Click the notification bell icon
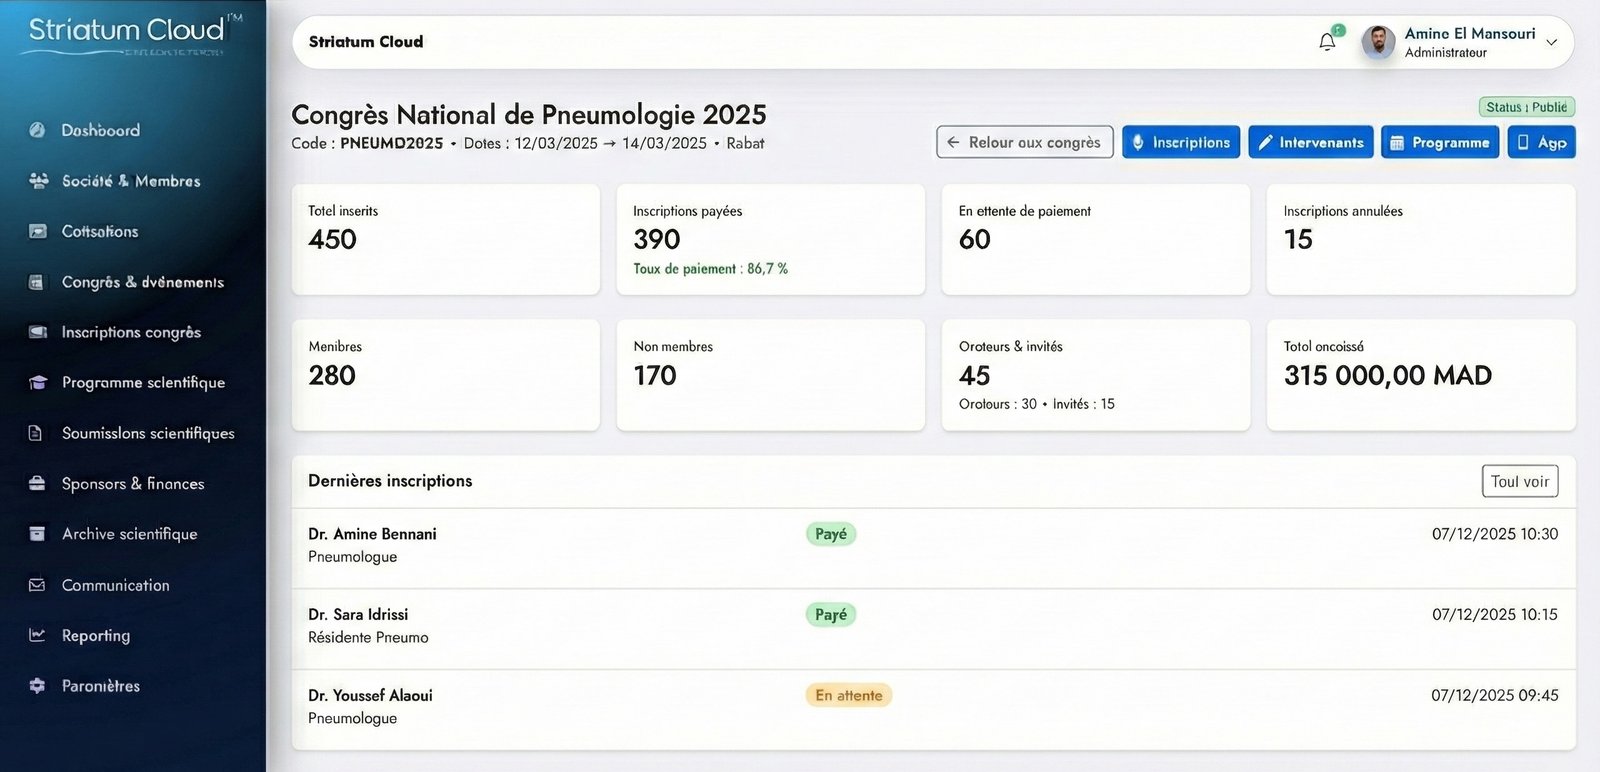Image resolution: width=1600 pixels, height=772 pixels. 1327,42
